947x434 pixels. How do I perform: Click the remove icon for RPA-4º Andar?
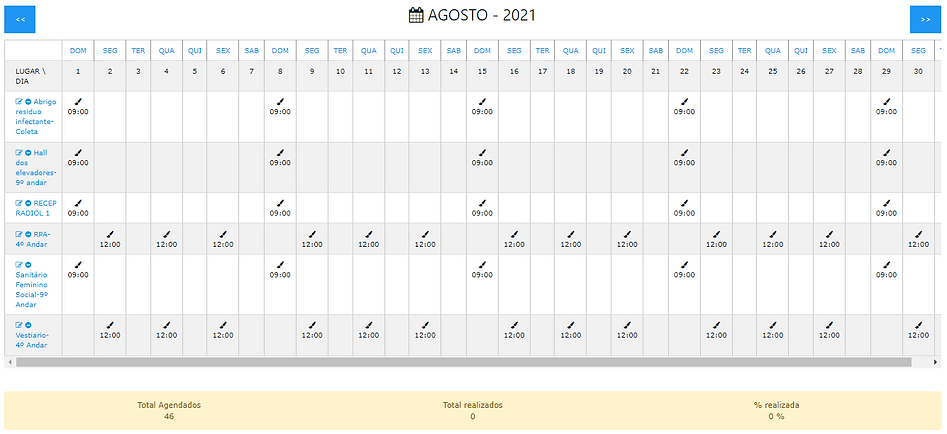28,234
